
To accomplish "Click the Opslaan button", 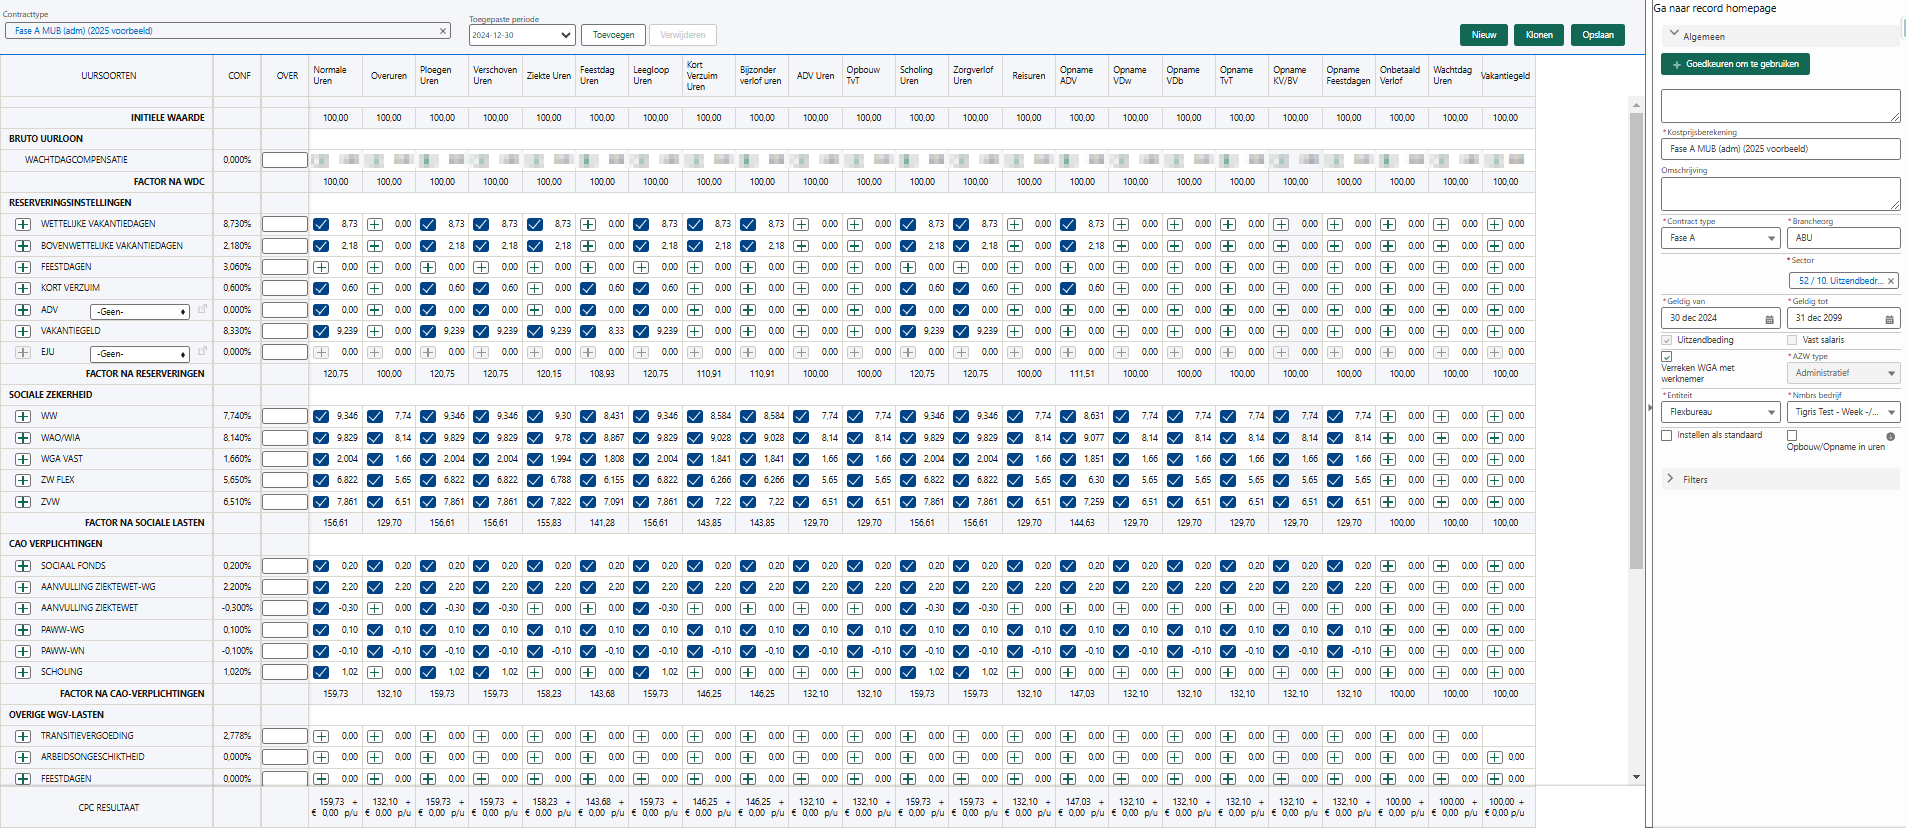I will coord(1597,35).
